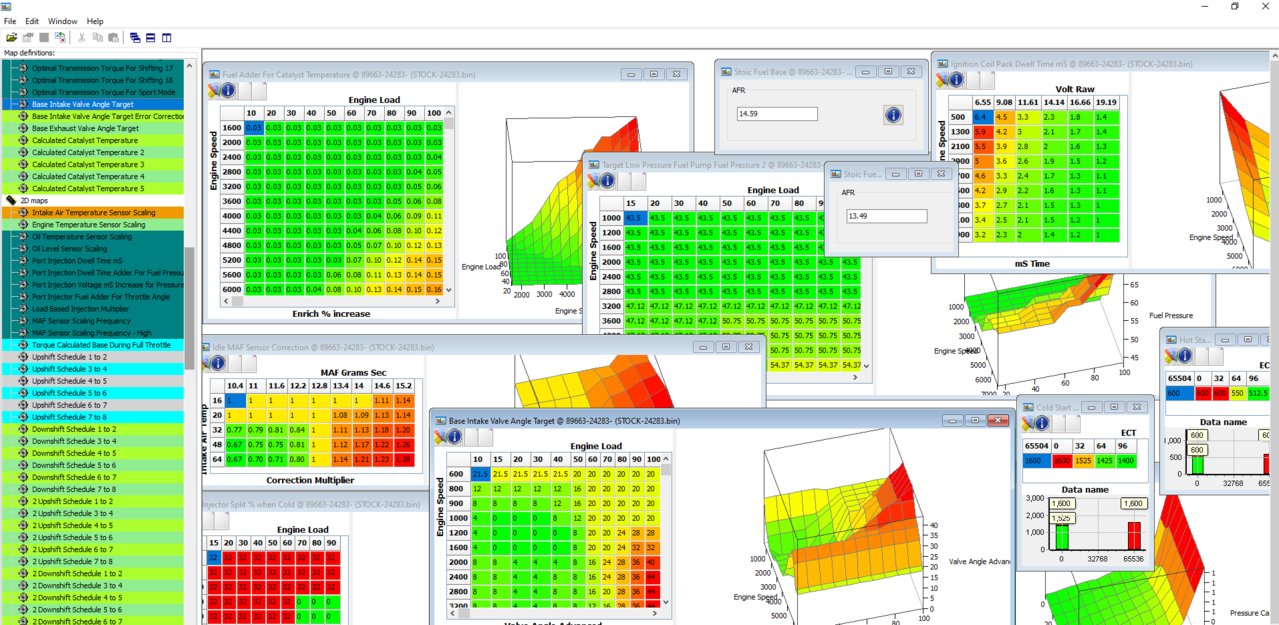Click graph tool icon in Base Intake Valve Angle Target window
This screenshot has height=625, width=1279.
(x=439, y=436)
